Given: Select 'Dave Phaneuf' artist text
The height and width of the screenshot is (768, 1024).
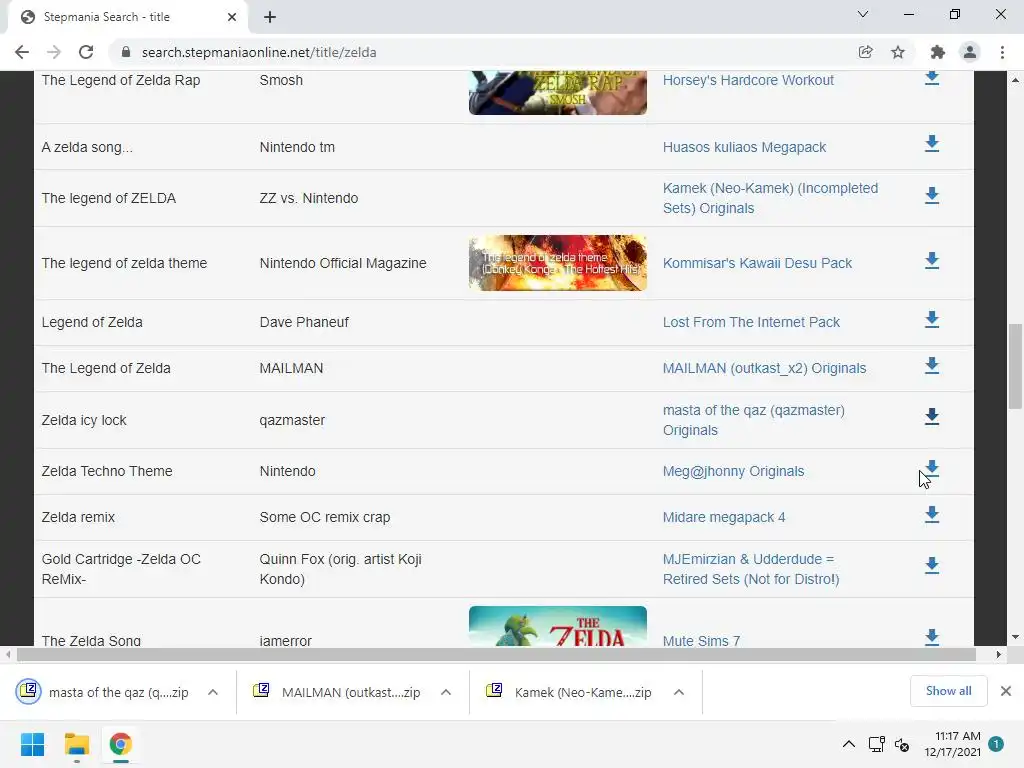Looking at the screenshot, I should click(x=304, y=322).
